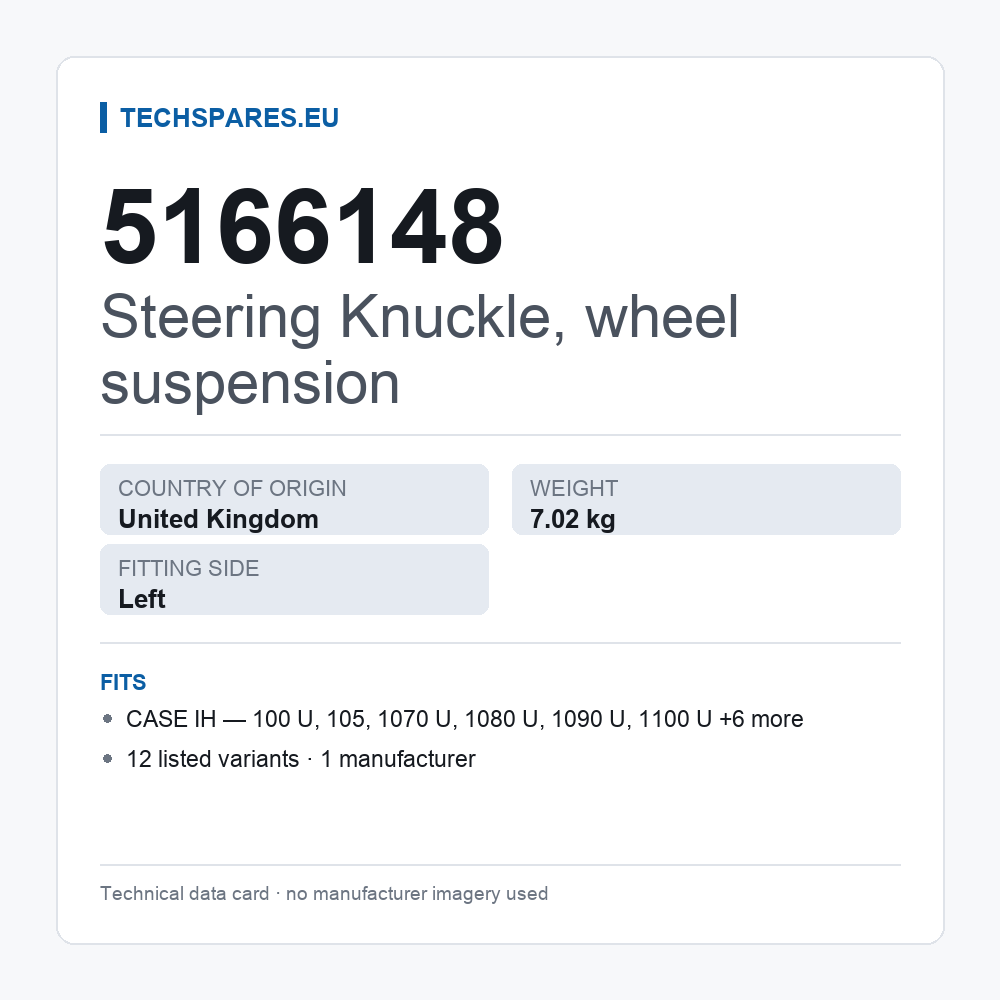1000x1000 pixels.
Task: Click the Technical data card footer note
Action: click(x=324, y=893)
